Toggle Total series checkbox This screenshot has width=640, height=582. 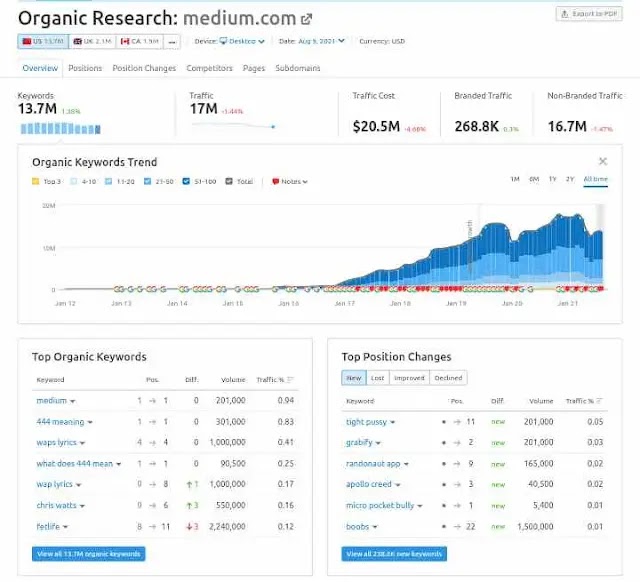click(x=229, y=181)
